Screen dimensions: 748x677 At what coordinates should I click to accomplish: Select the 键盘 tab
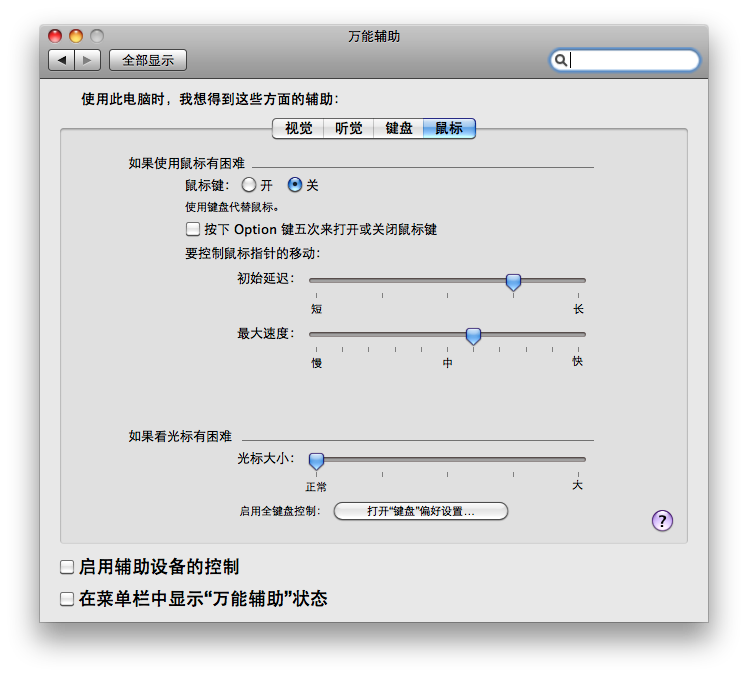pyautogui.click(x=399, y=128)
